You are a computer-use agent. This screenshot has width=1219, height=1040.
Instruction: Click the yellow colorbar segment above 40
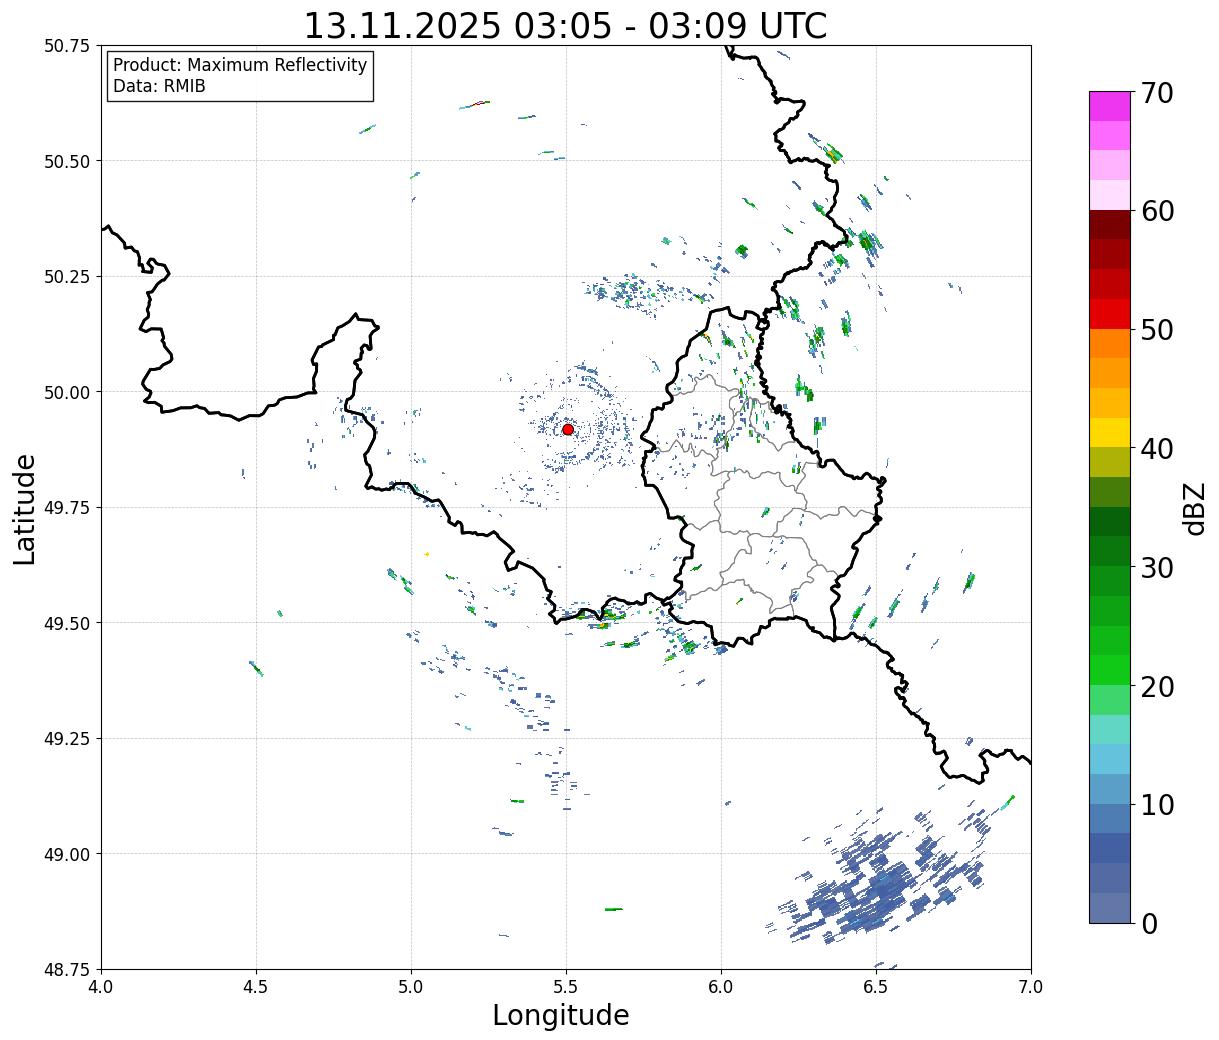1110,433
